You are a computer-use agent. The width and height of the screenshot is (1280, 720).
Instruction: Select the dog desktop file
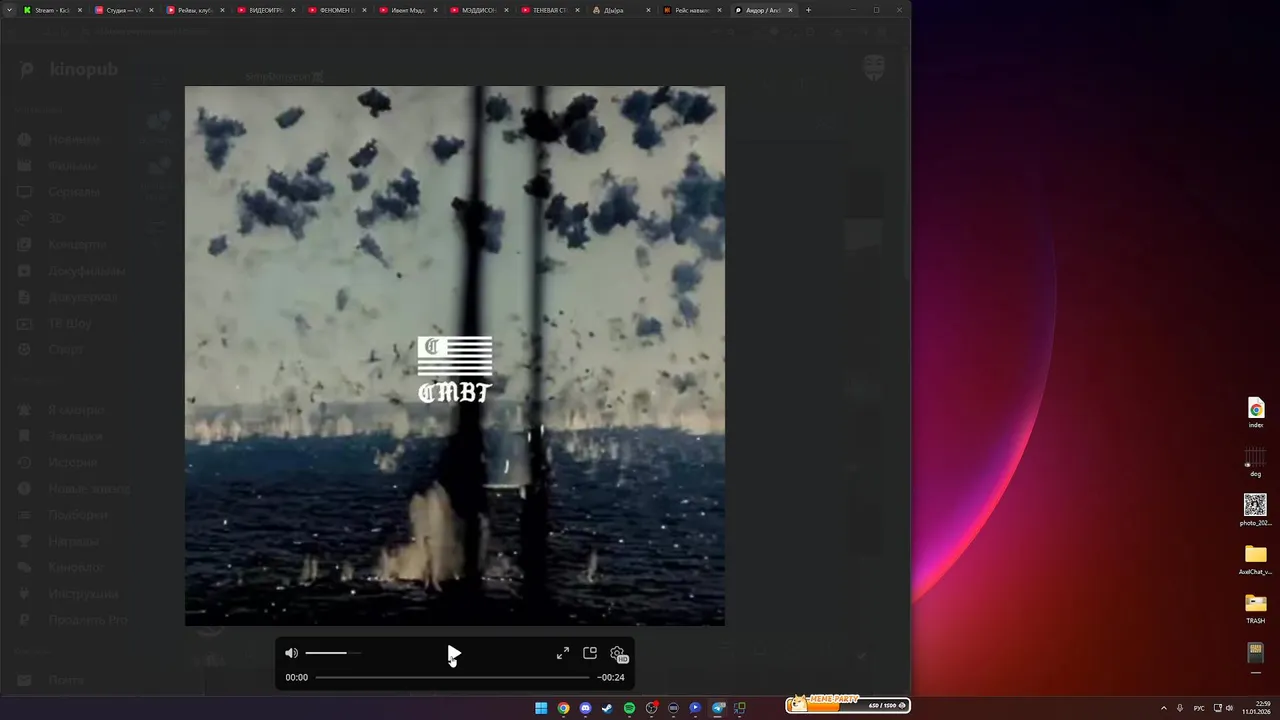click(1256, 461)
